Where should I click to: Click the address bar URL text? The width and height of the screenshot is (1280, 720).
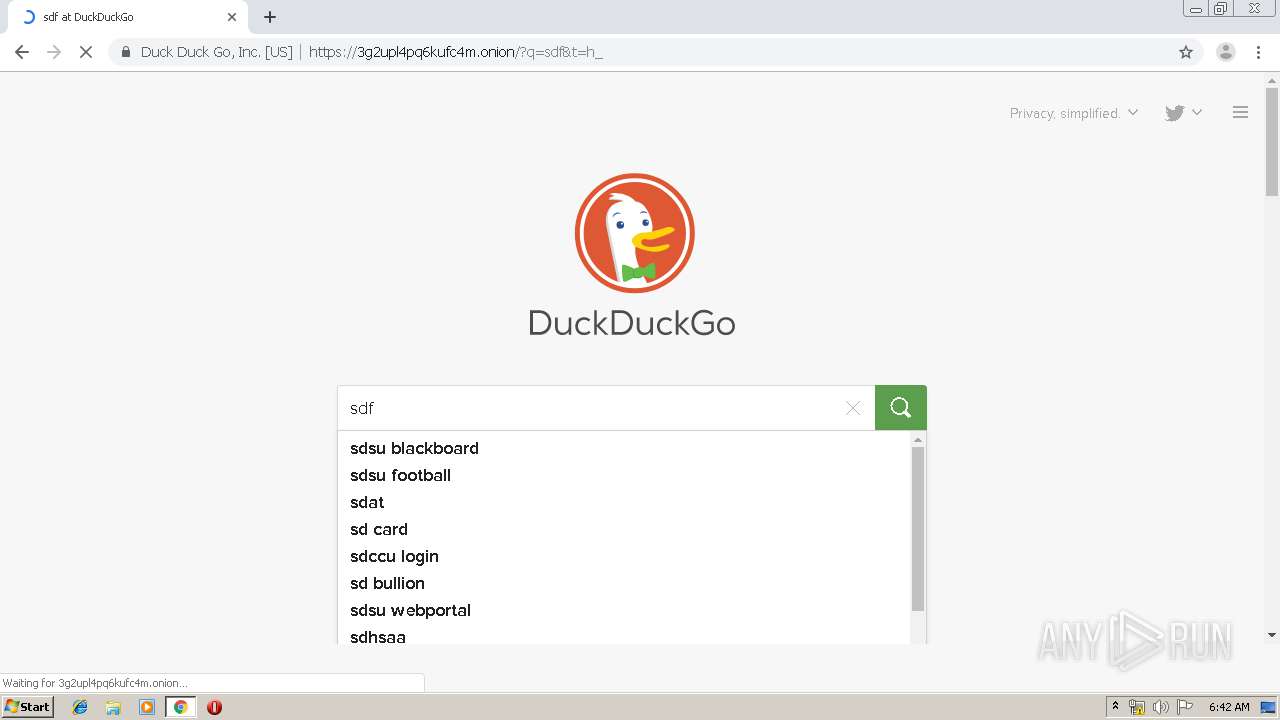455,52
